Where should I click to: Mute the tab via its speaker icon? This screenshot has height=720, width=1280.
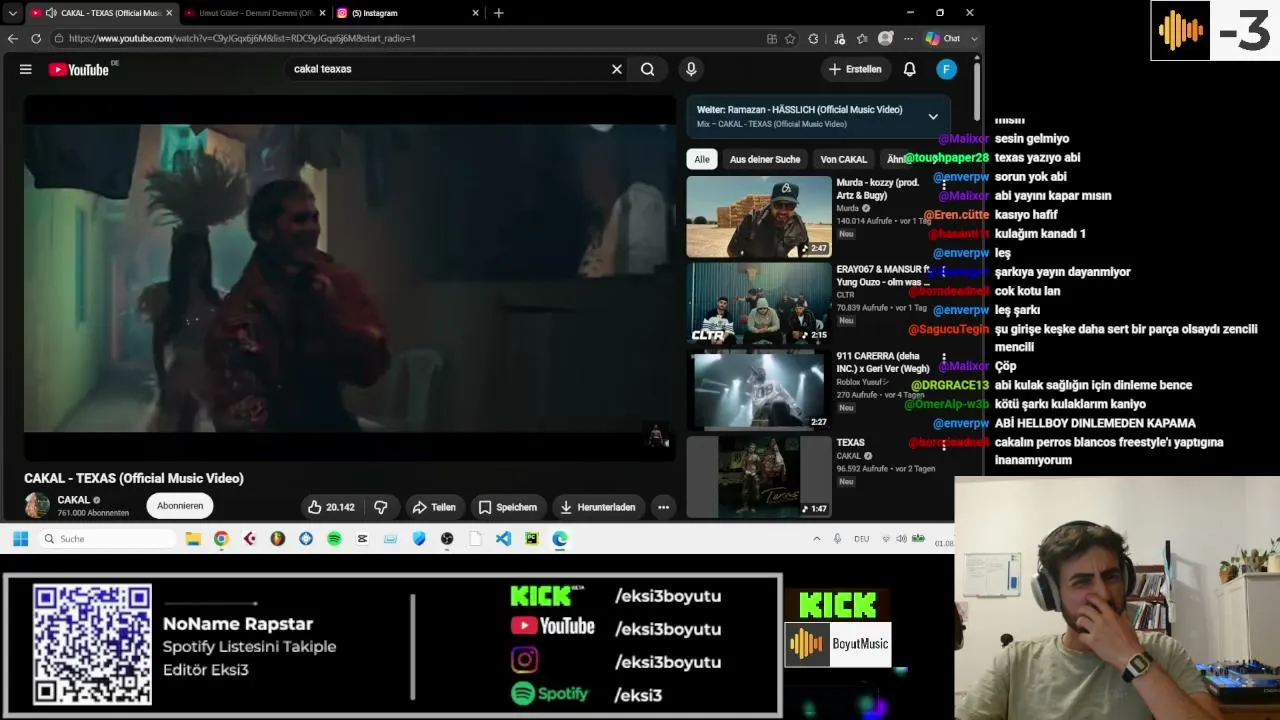pos(51,13)
